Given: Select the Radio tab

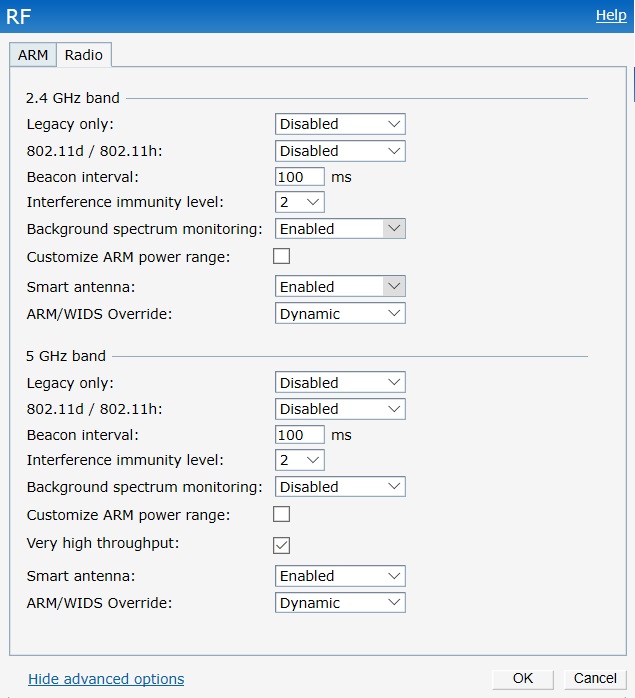Looking at the screenshot, I should pyautogui.click(x=84, y=55).
